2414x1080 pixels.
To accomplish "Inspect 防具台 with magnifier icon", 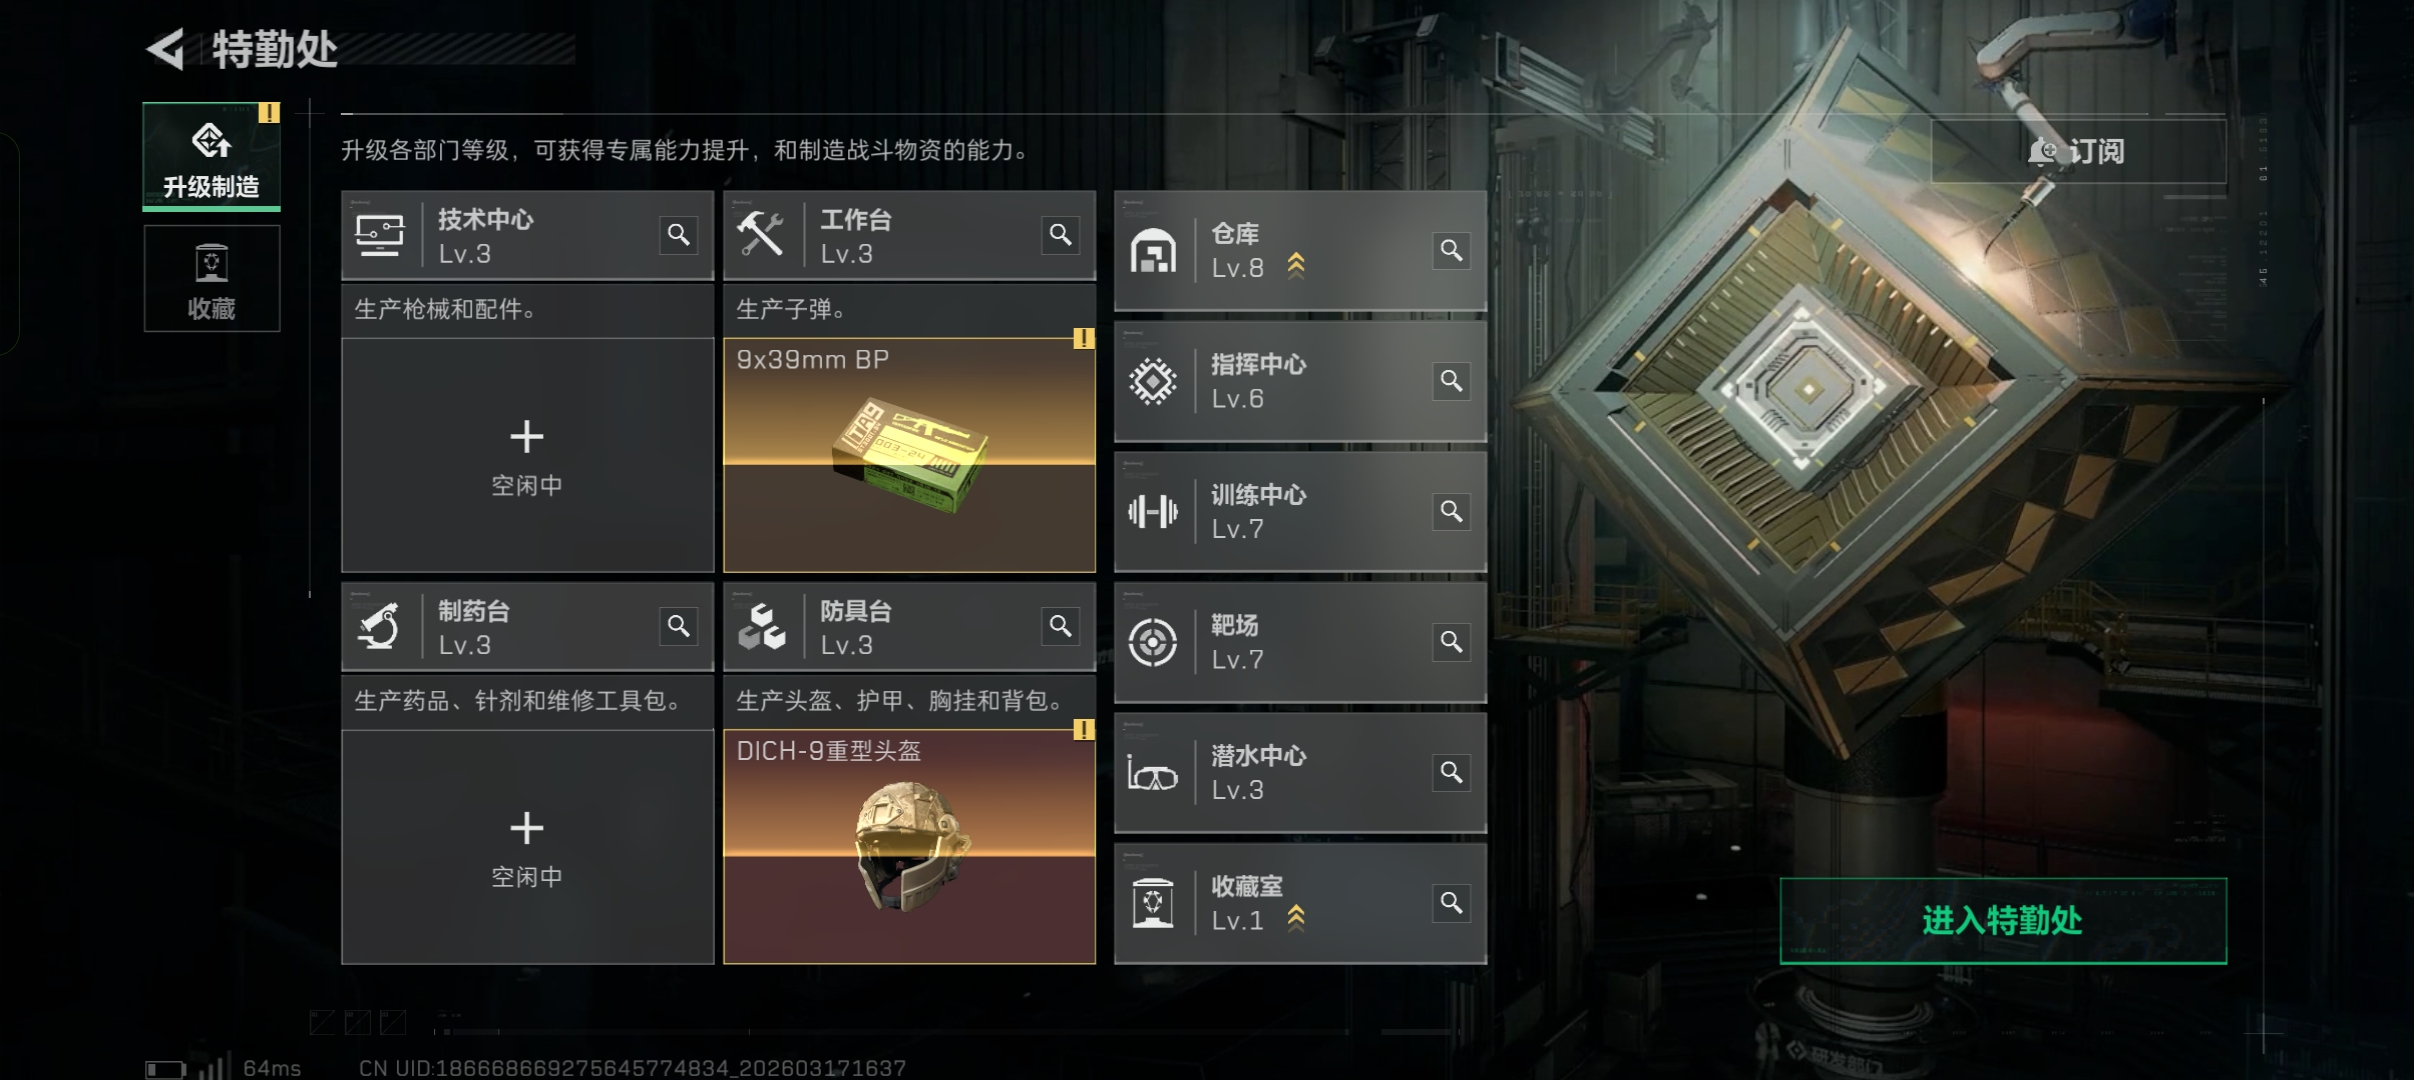I will pos(1061,626).
